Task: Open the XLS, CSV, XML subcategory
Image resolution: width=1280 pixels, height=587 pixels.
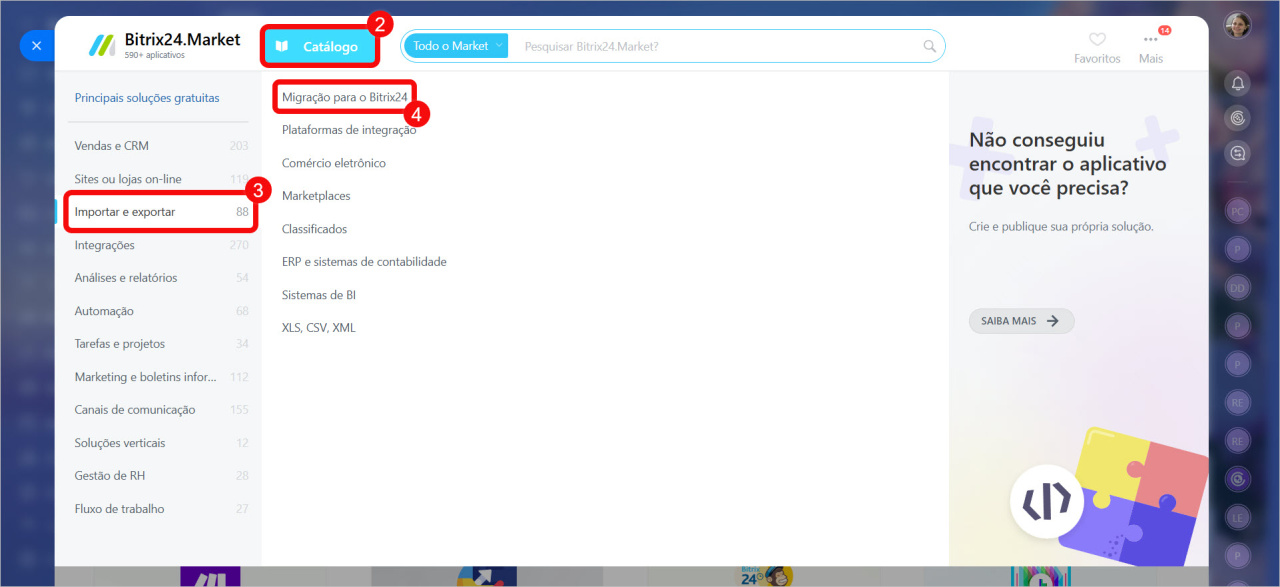Action: pos(319,328)
